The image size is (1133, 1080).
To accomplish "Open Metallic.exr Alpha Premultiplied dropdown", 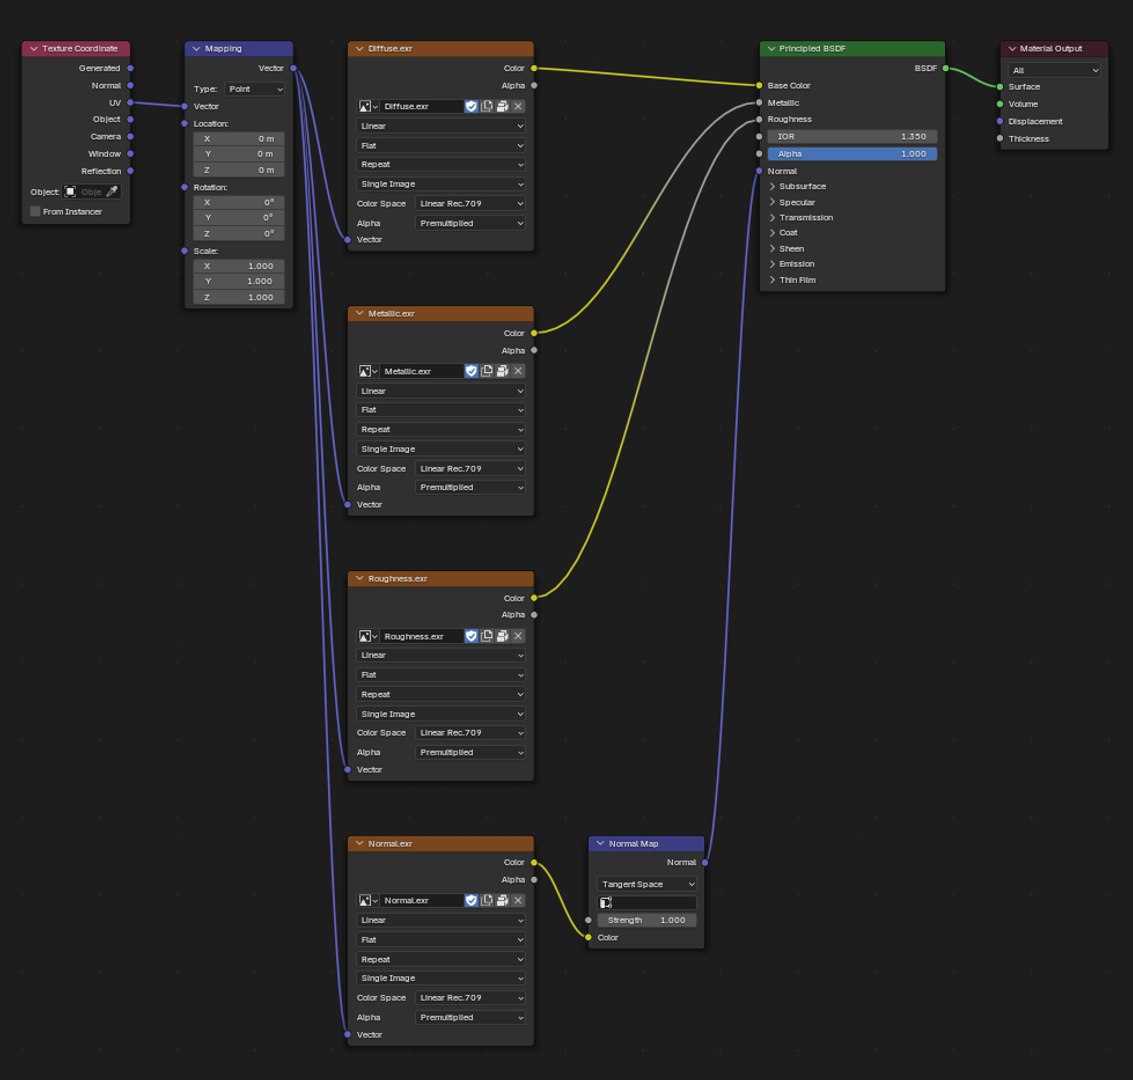I will pos(470,488).
